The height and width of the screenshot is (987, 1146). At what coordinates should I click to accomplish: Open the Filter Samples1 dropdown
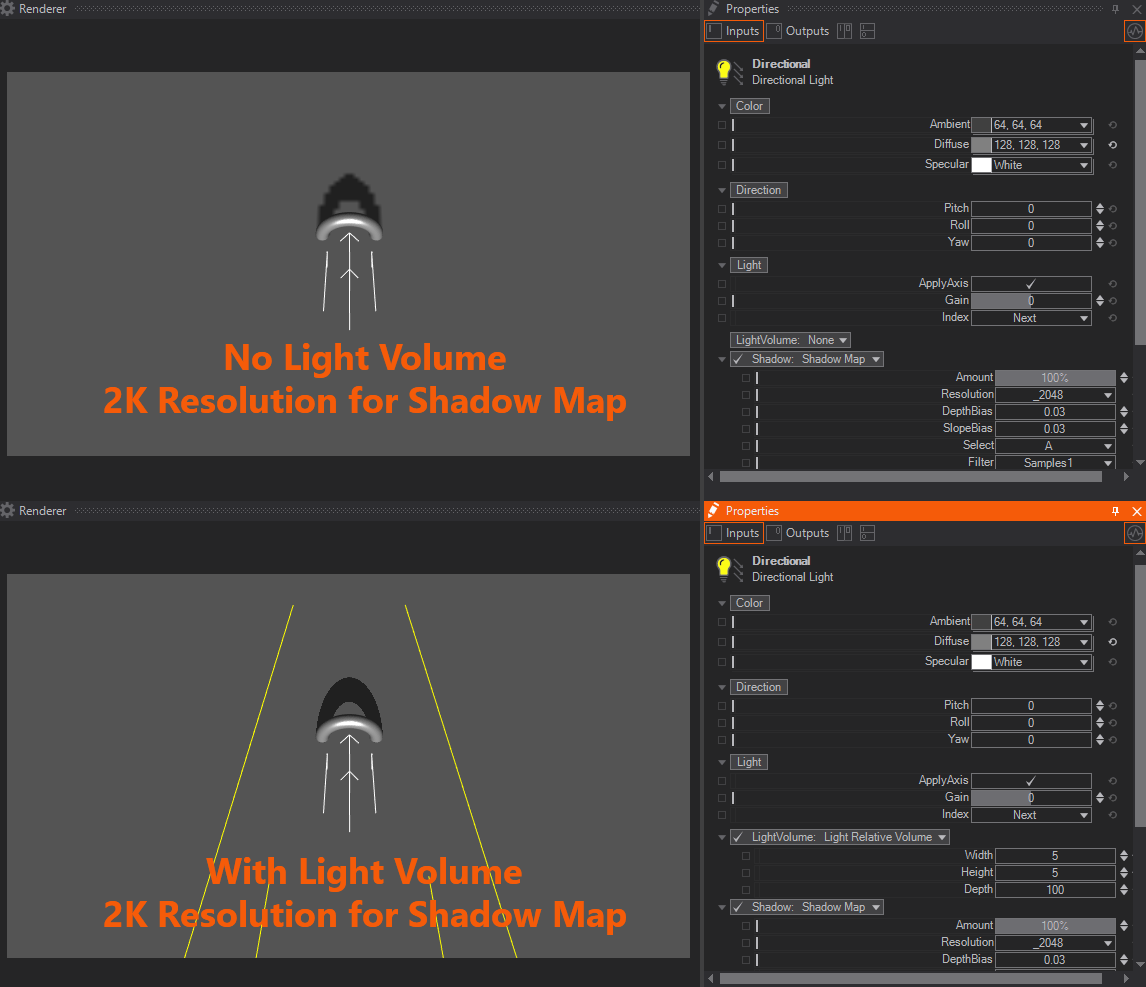(1055, 463)
